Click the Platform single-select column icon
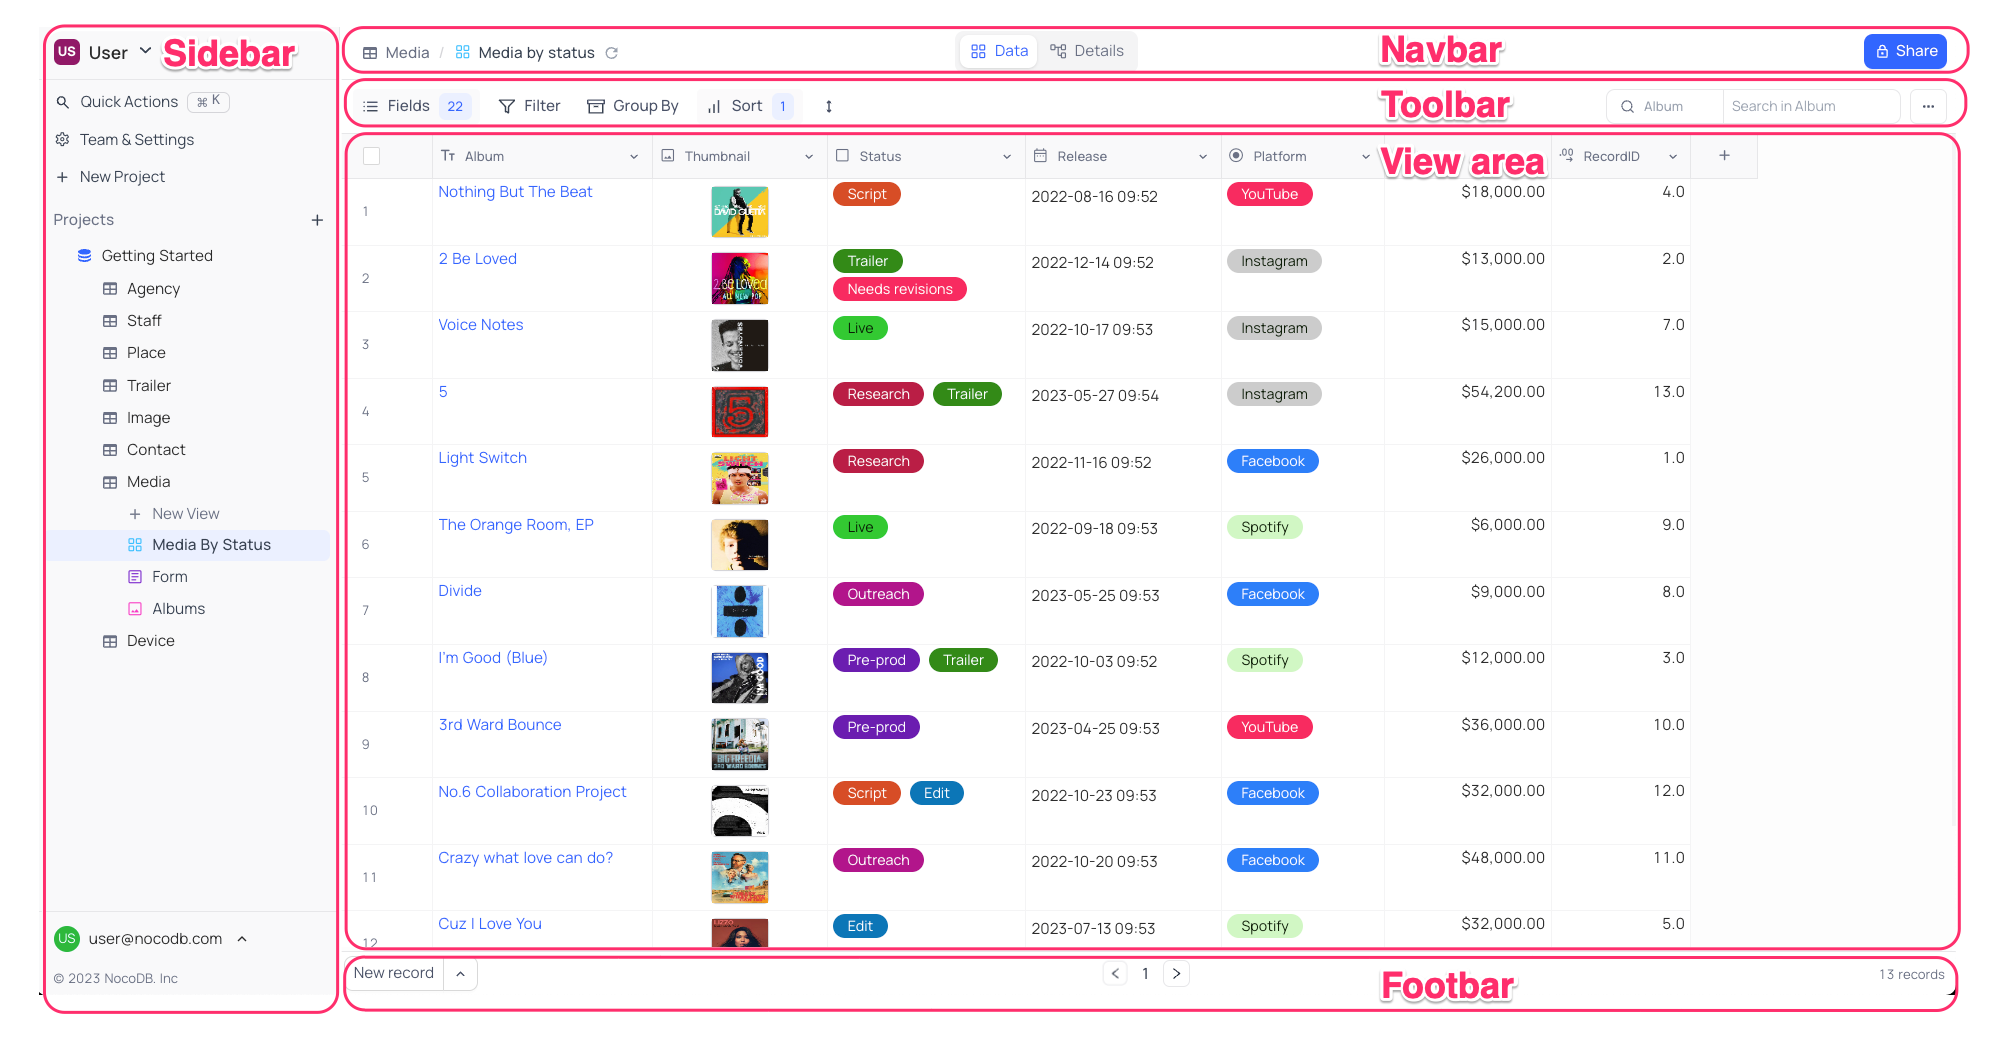2007x1041 pixels. point(1236,156)
